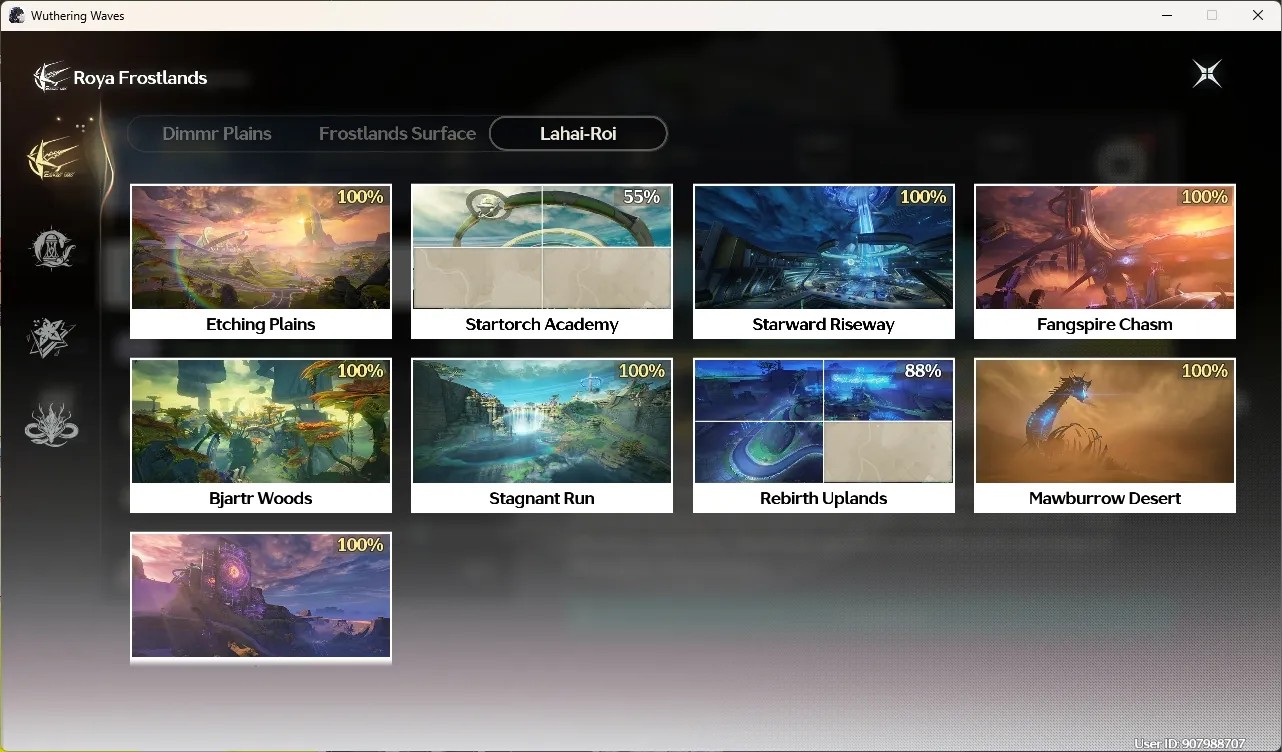The image size is (1282, 752).
Task: Click the Wuthering Waves app icon in title bar
Action: pos(16,15)
